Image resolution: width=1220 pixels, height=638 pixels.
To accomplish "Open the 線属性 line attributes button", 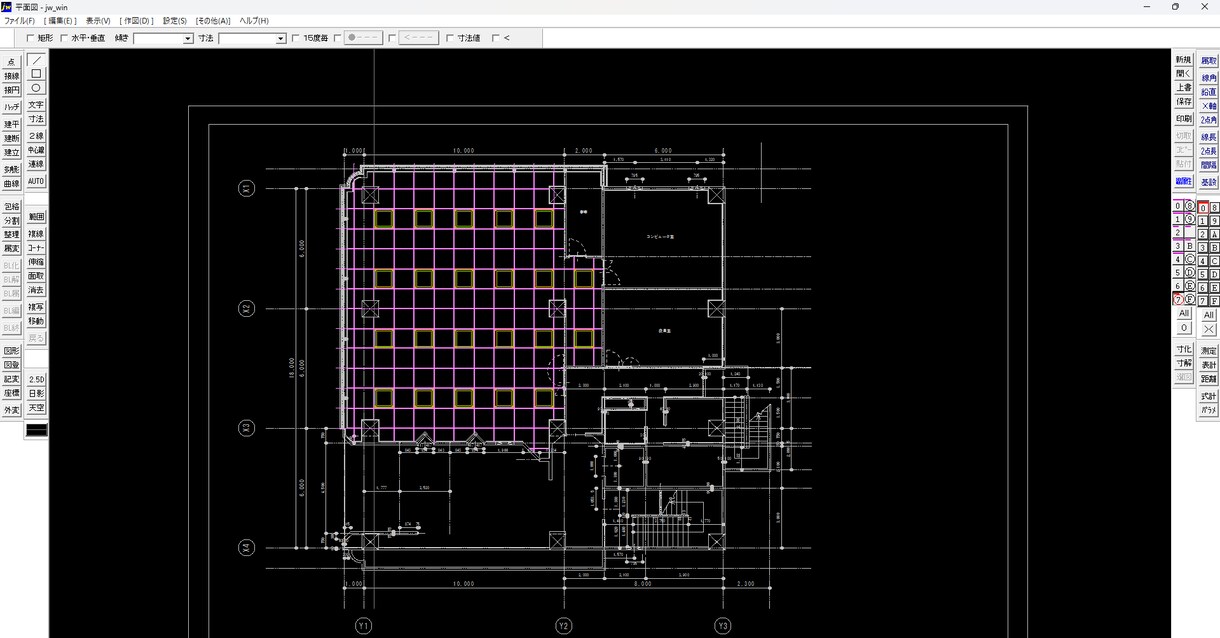I will [x=1183, y=182].
